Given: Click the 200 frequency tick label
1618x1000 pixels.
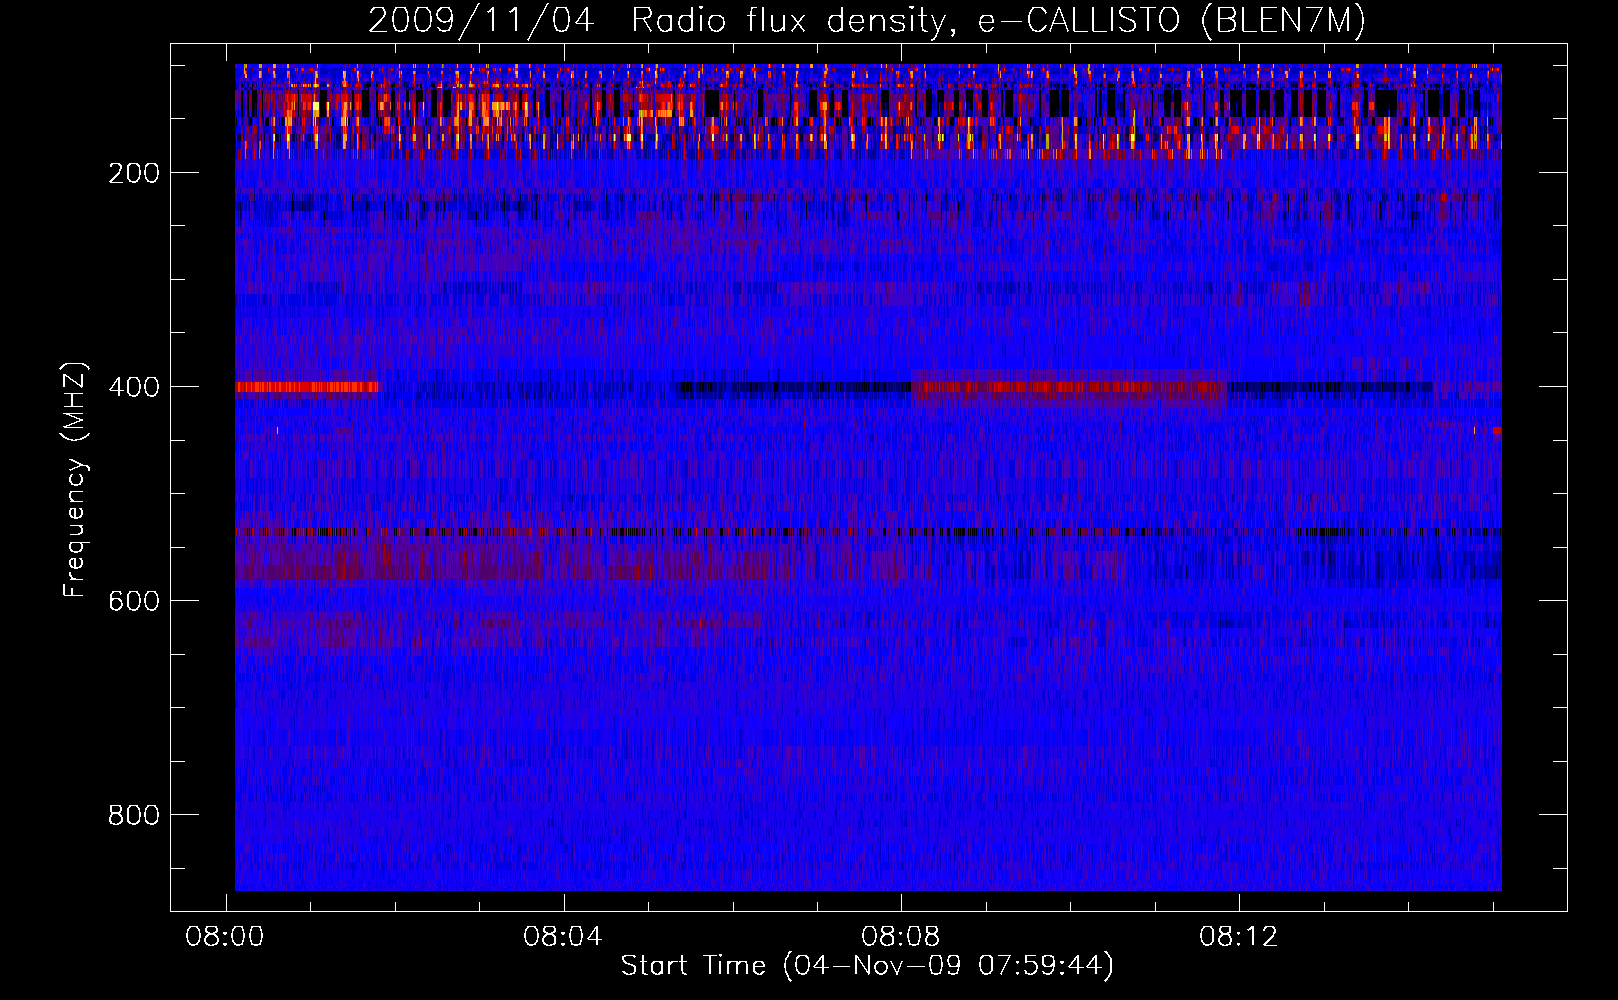Looking at the screenshot, I should (x=134, y=173).
